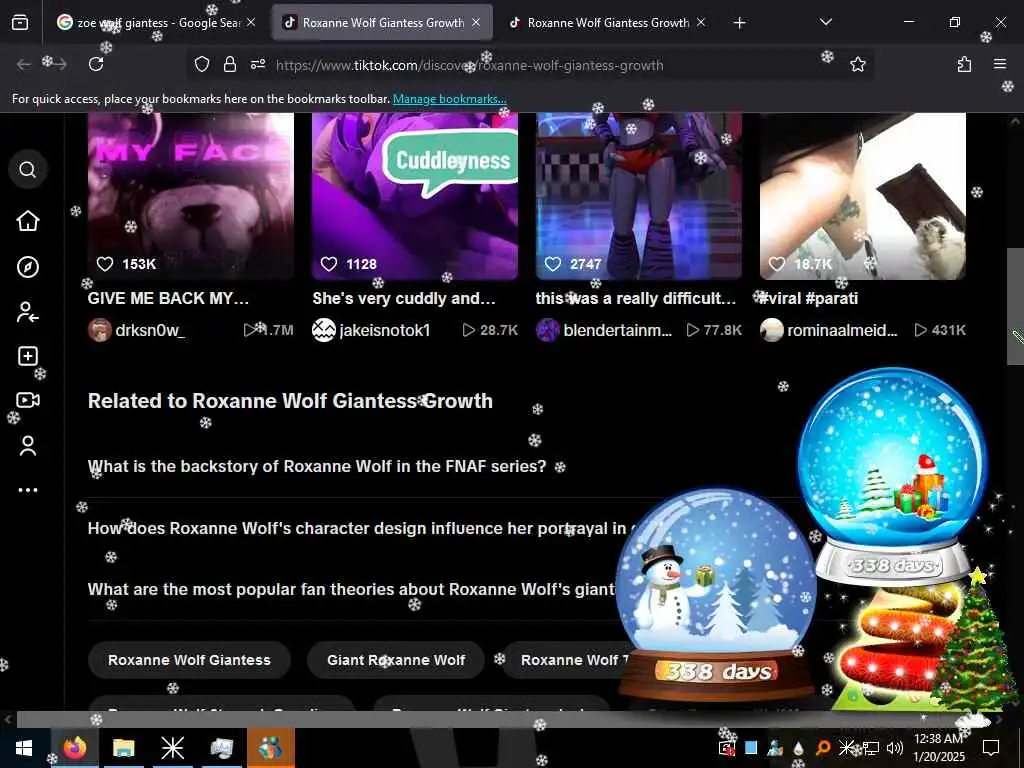This screenshot has height=768, width=1024.
Task: Open the Windows Start menu
Action: point(24,748)
